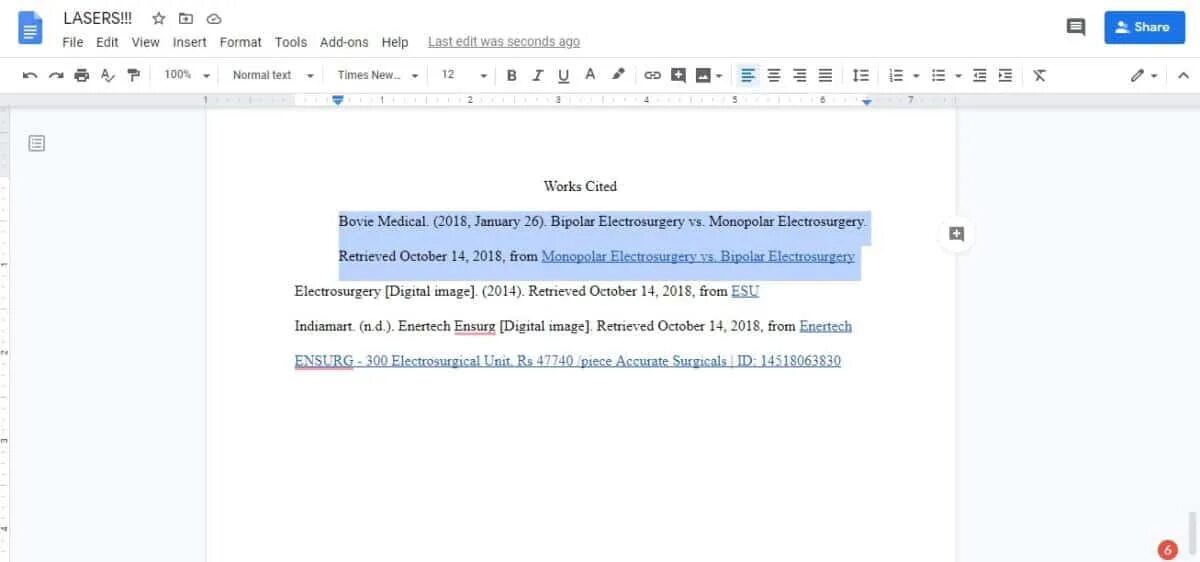The width and height of the screenshot is (1200, 562).
Task: Open the Insert menu
Action: pos(190,42)
